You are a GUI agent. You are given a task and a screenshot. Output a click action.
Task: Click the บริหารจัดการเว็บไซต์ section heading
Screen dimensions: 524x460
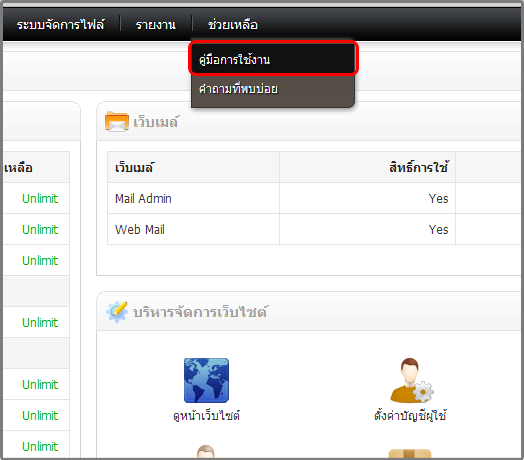[x=200, y=312]
